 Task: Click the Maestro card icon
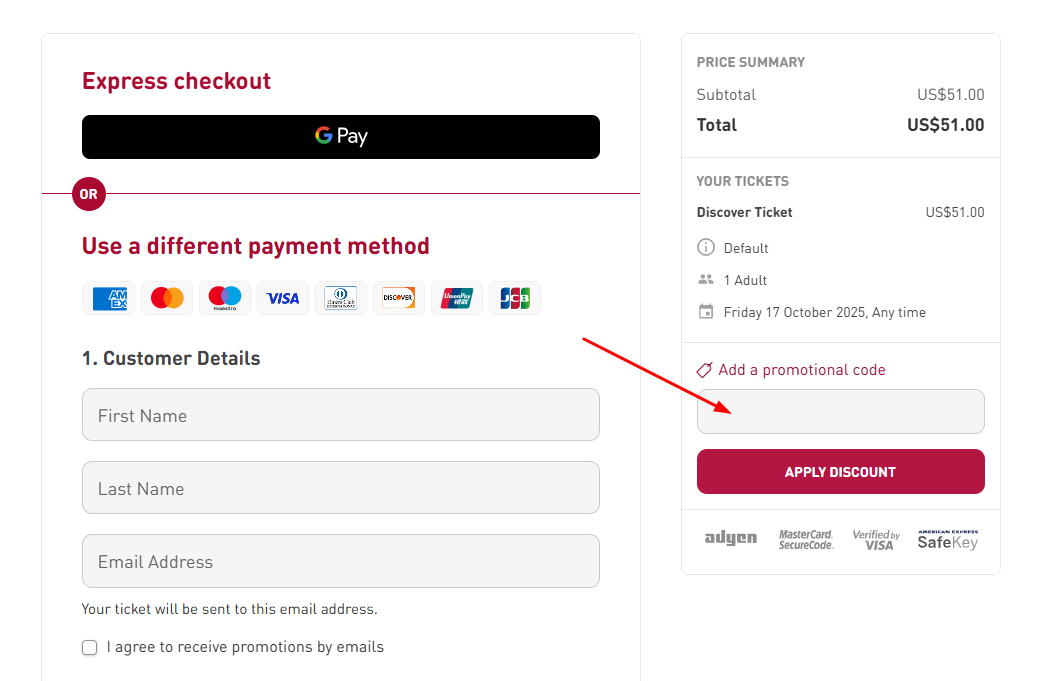pos(225,298)
